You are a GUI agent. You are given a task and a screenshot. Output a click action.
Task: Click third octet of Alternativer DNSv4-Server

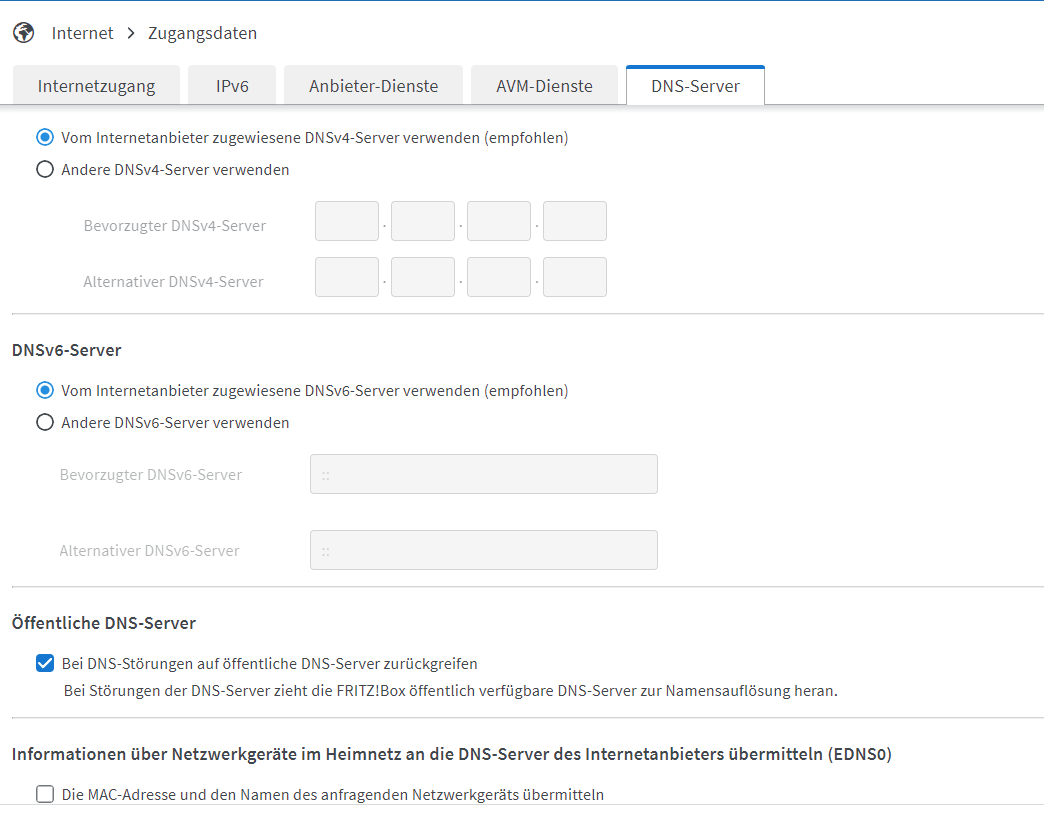point(499,277)
